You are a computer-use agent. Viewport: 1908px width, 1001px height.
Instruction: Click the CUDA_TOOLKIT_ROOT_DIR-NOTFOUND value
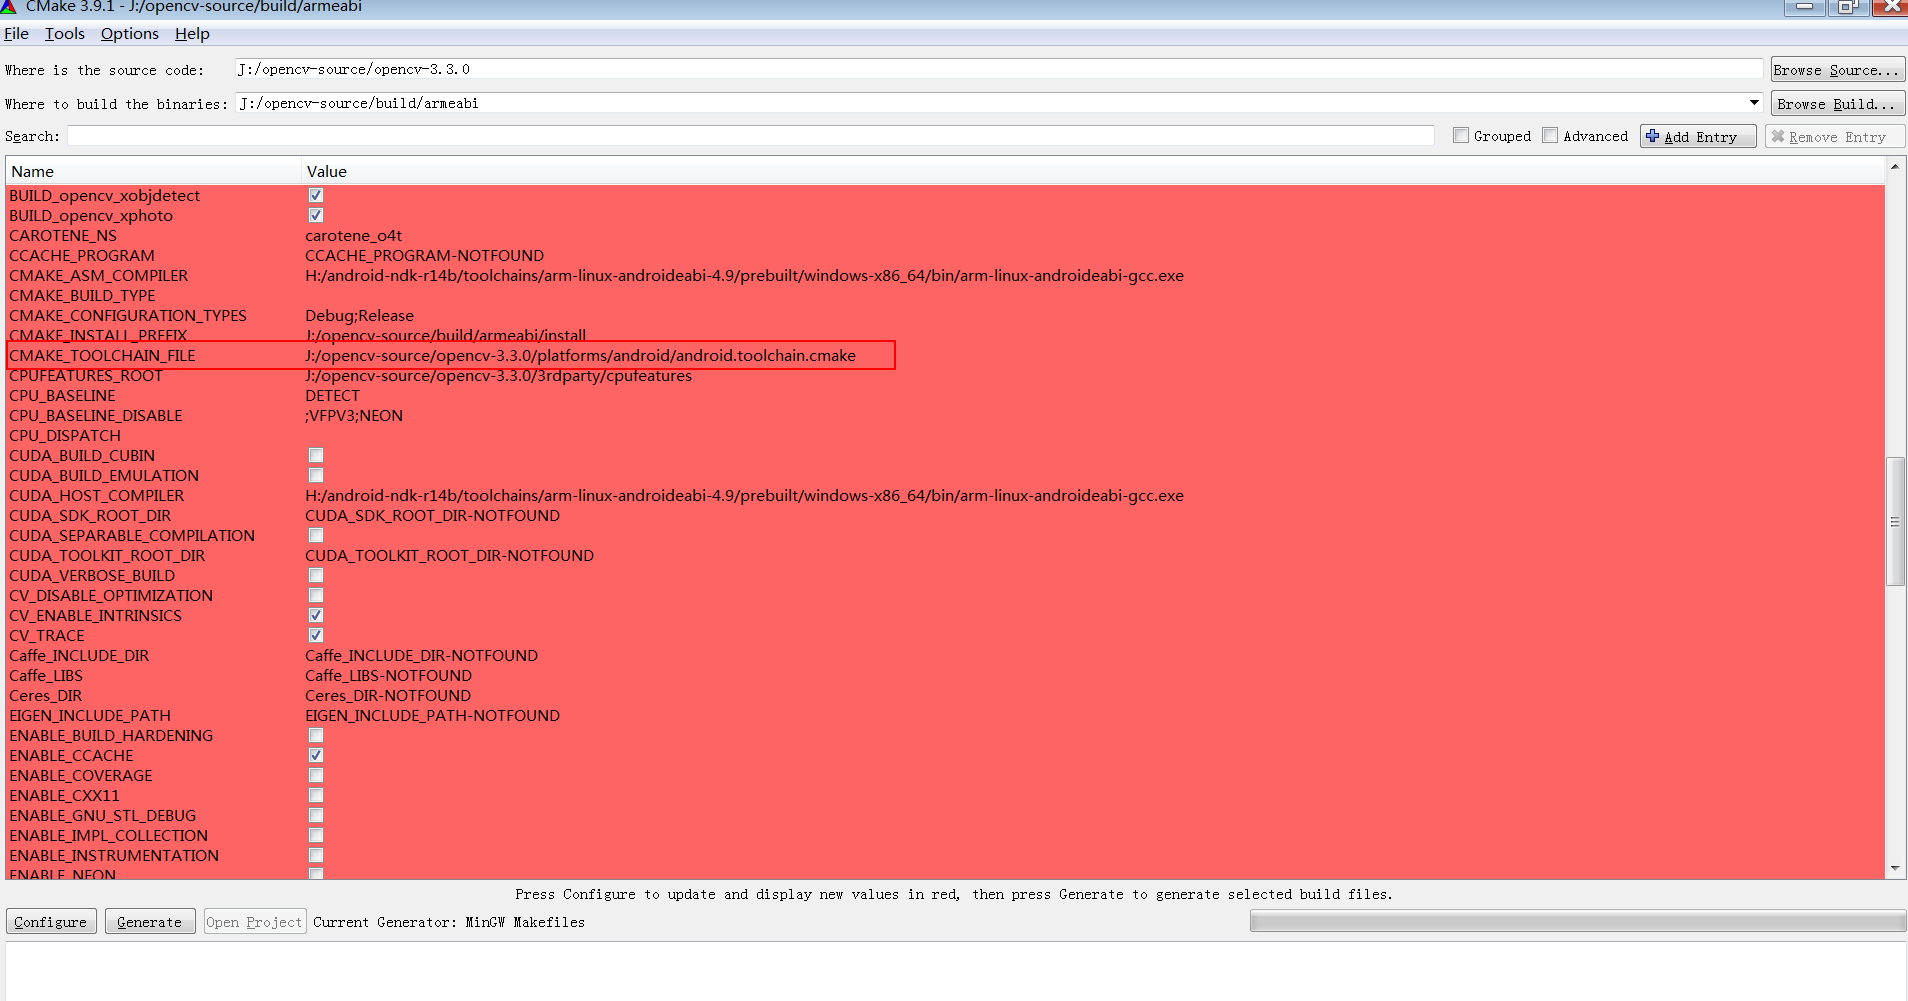(x=449, y=555)
